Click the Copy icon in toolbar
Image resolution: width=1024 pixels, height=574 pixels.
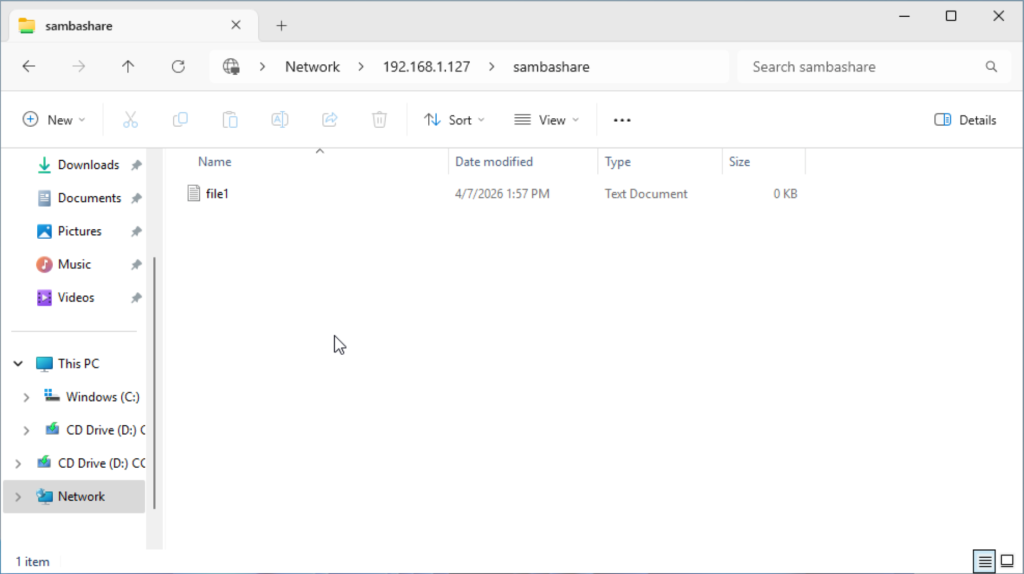180,120
